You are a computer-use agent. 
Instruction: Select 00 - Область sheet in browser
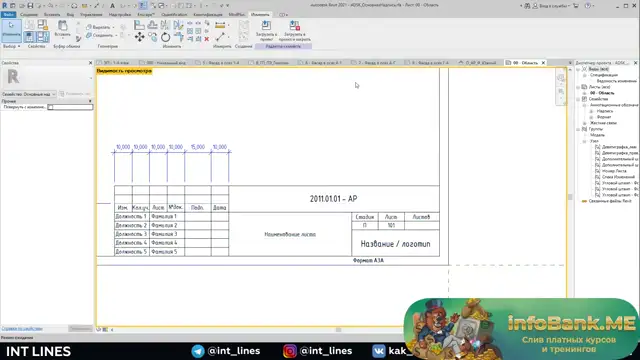click(x=602, y=93)
